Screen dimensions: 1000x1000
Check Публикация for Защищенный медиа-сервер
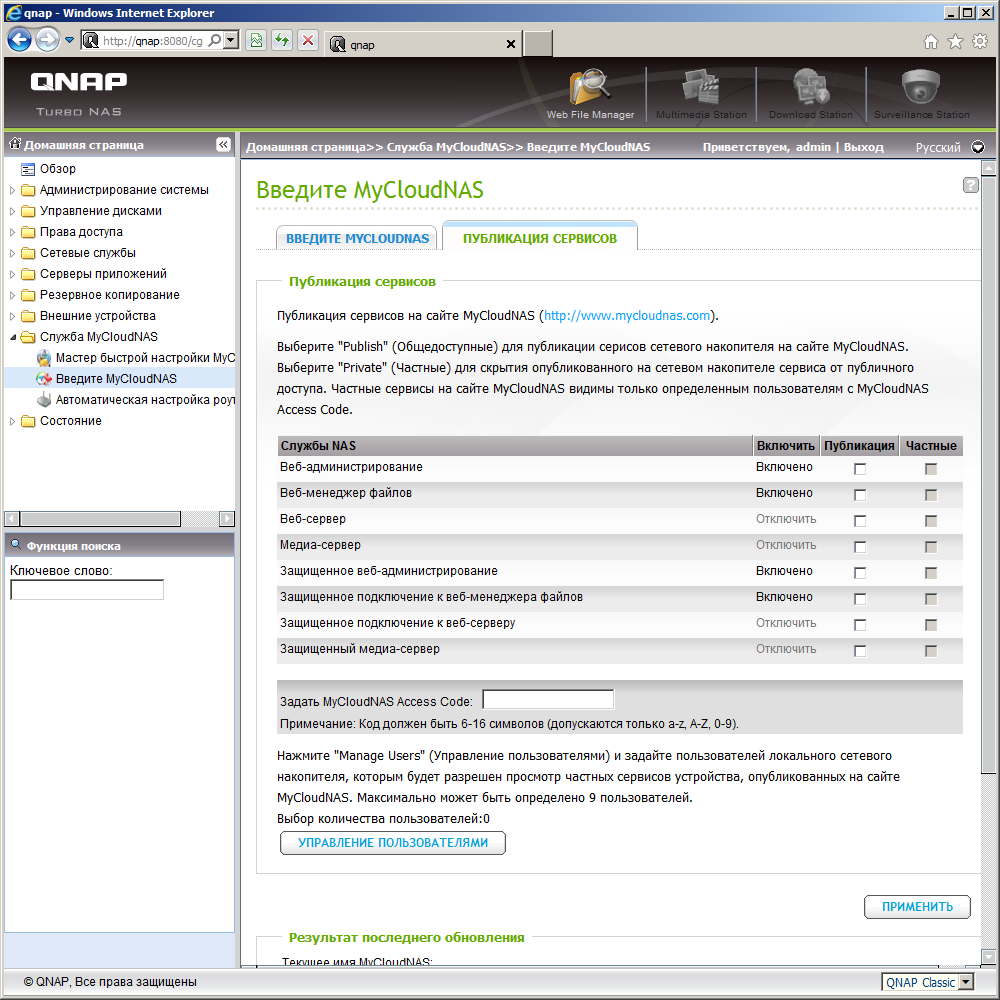click(860, 651)
